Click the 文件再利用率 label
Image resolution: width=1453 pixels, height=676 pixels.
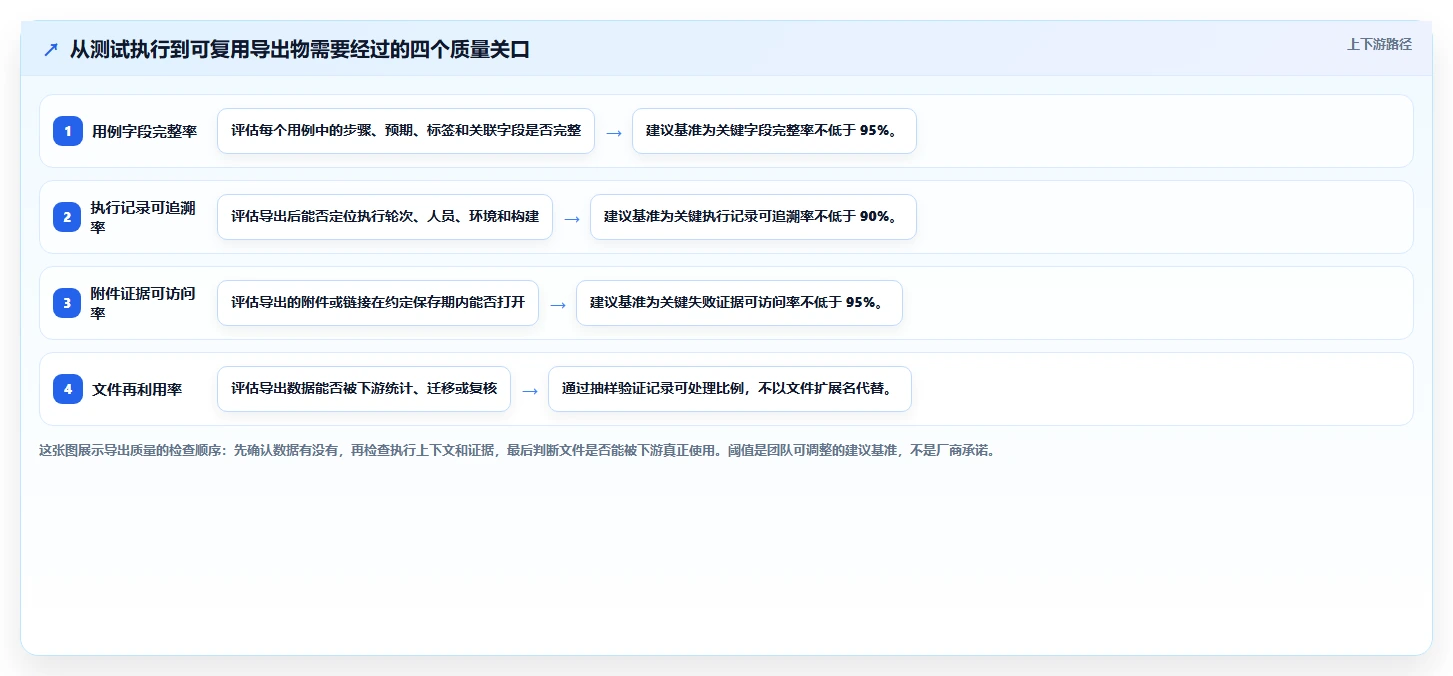point(137,389)
